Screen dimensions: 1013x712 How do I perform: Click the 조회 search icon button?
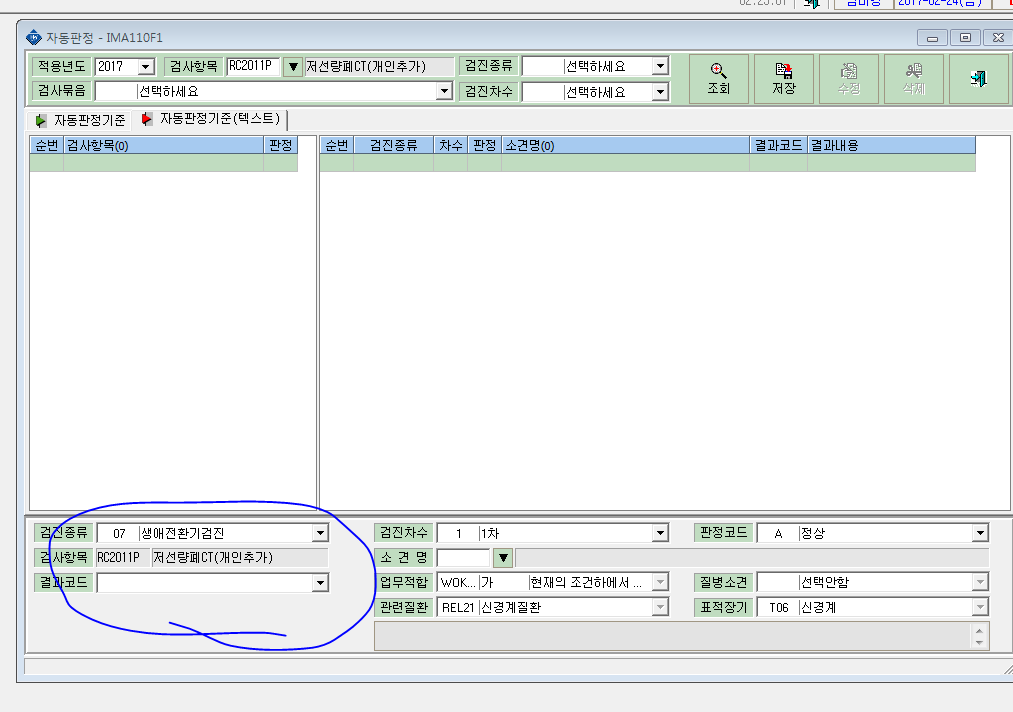[x=718, y=79]
